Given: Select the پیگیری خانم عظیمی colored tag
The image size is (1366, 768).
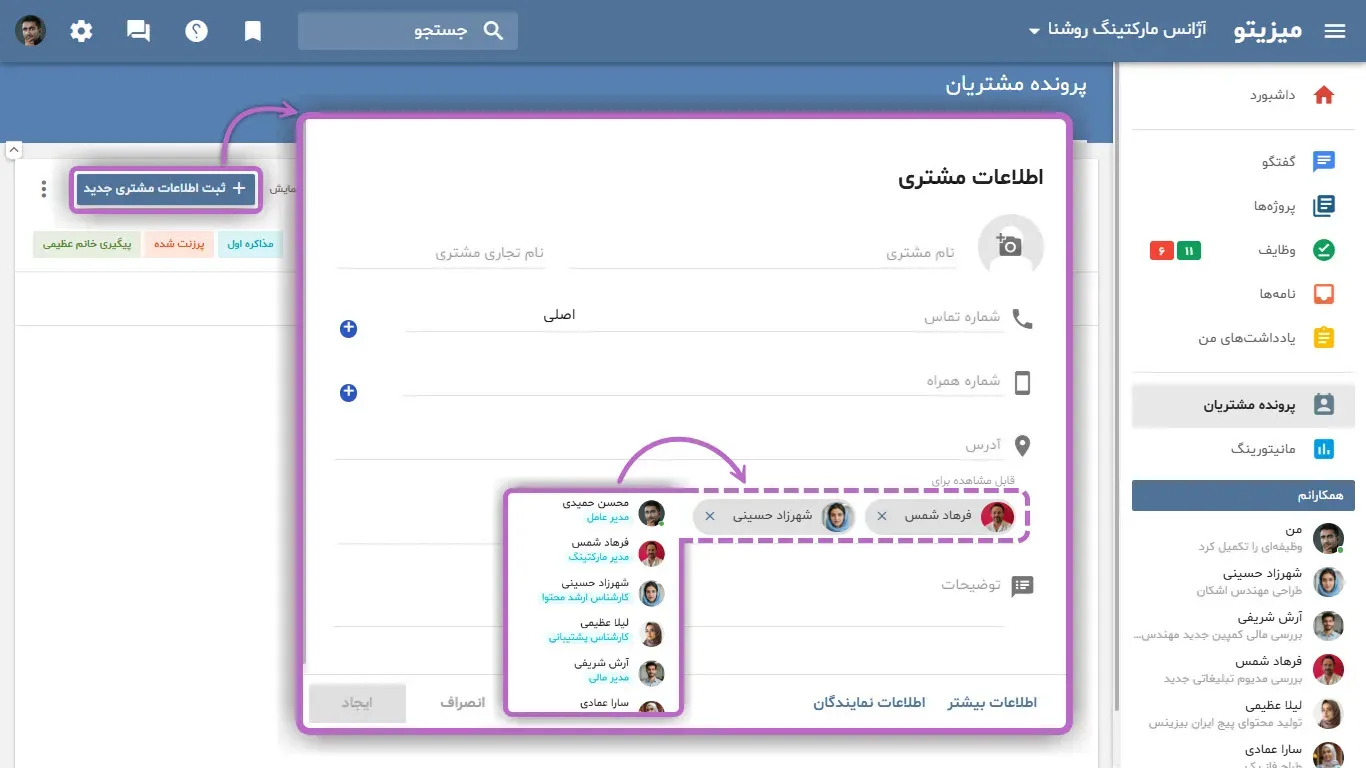Looking at the screenshot, I should pos(87,244).
